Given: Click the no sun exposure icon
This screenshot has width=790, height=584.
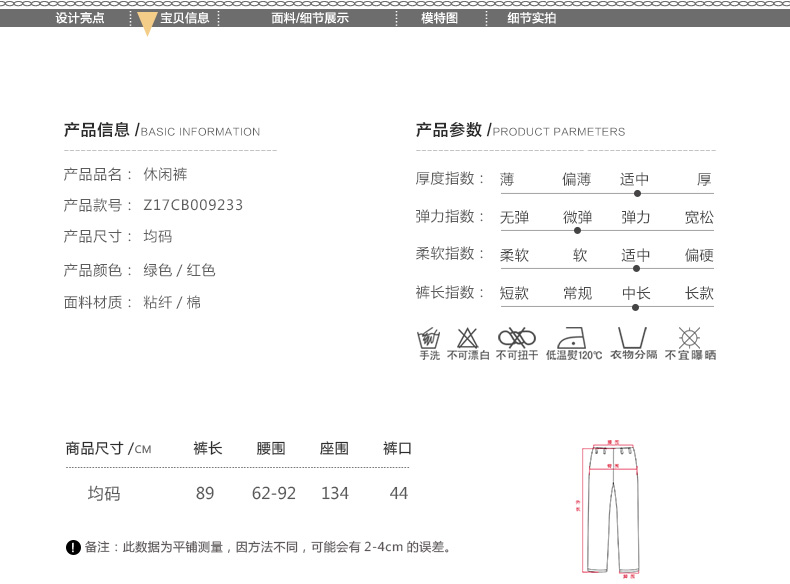Looking at the screenshot, I should (690, 337).
